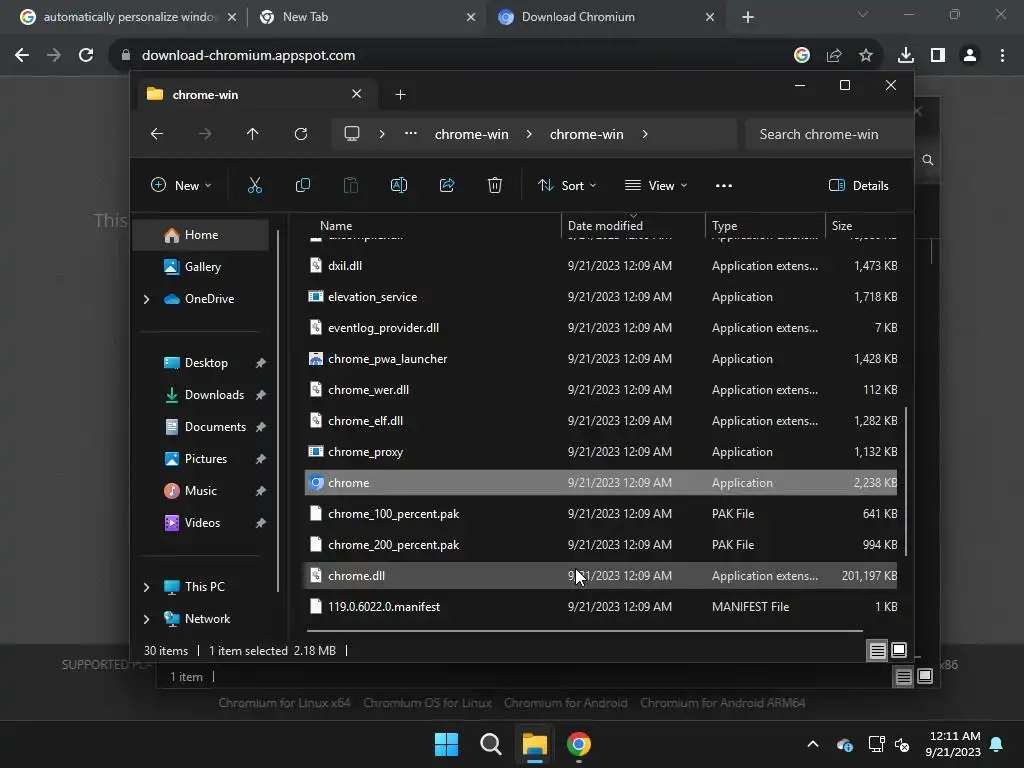Click the Delete trash can icon
This screenshot has width=1024, height=768.
[494, 185]
